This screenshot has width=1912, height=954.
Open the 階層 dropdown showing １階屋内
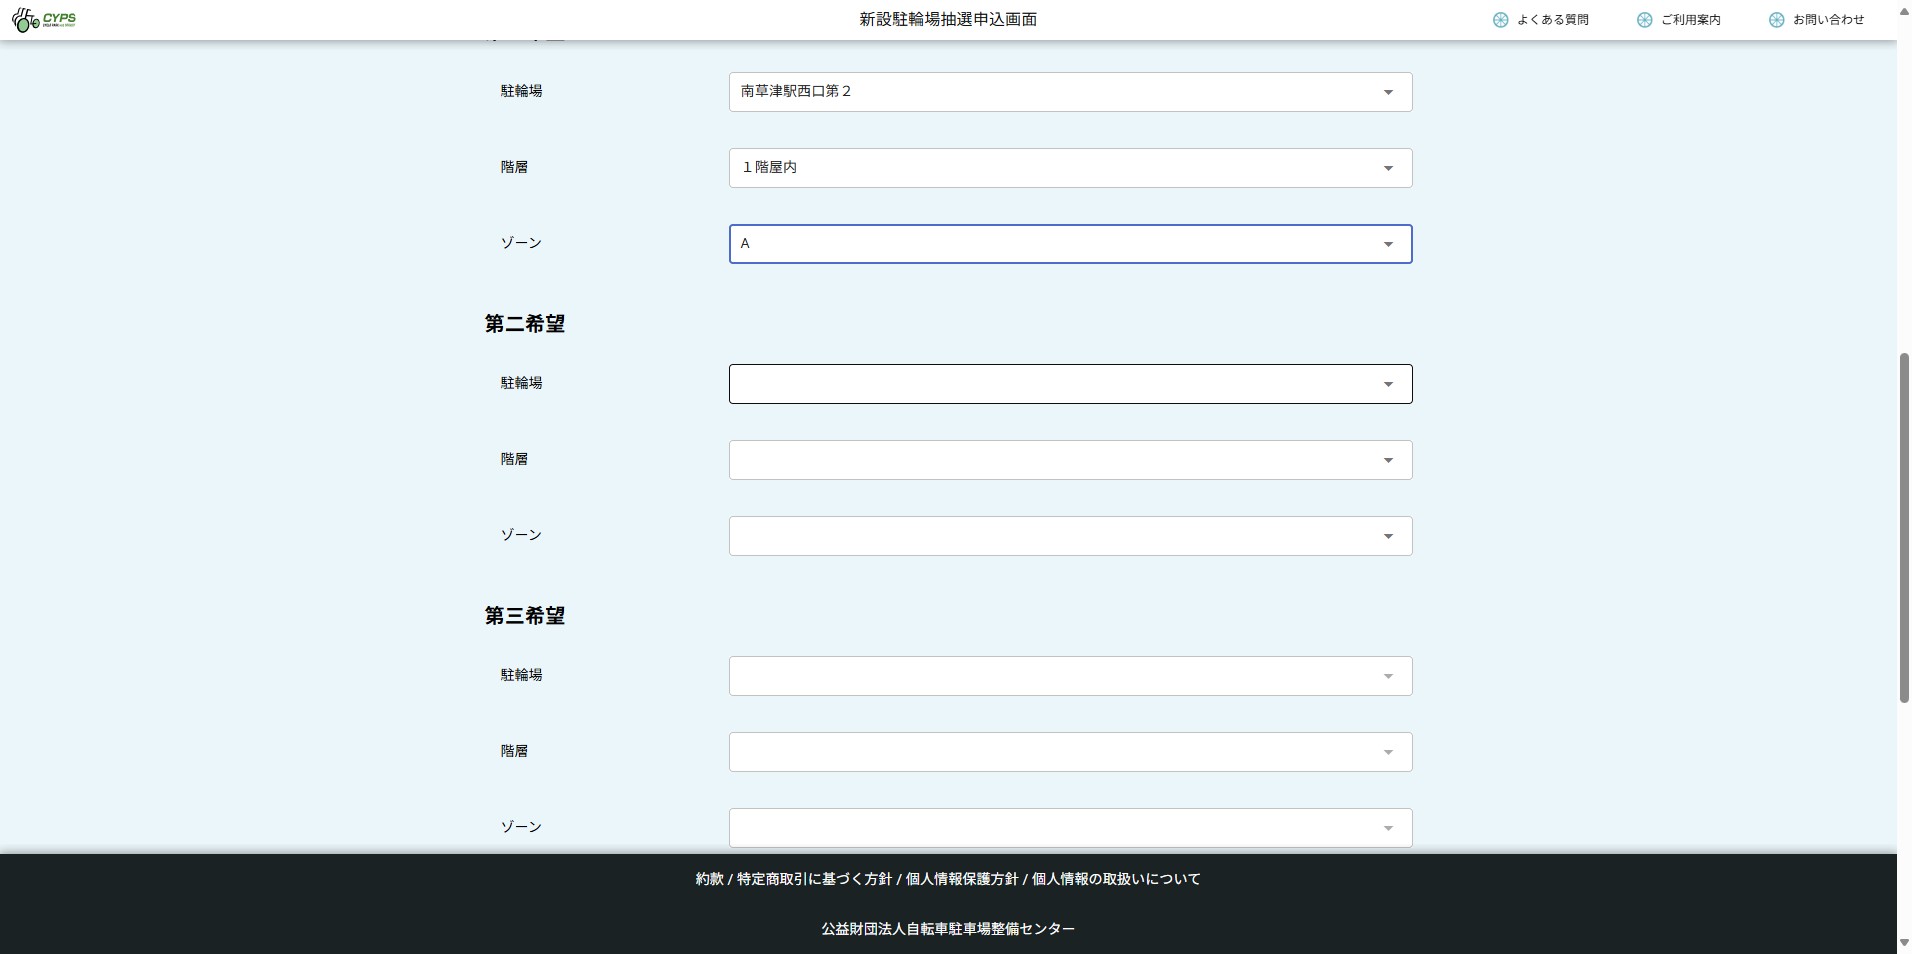coord(1070,168)
